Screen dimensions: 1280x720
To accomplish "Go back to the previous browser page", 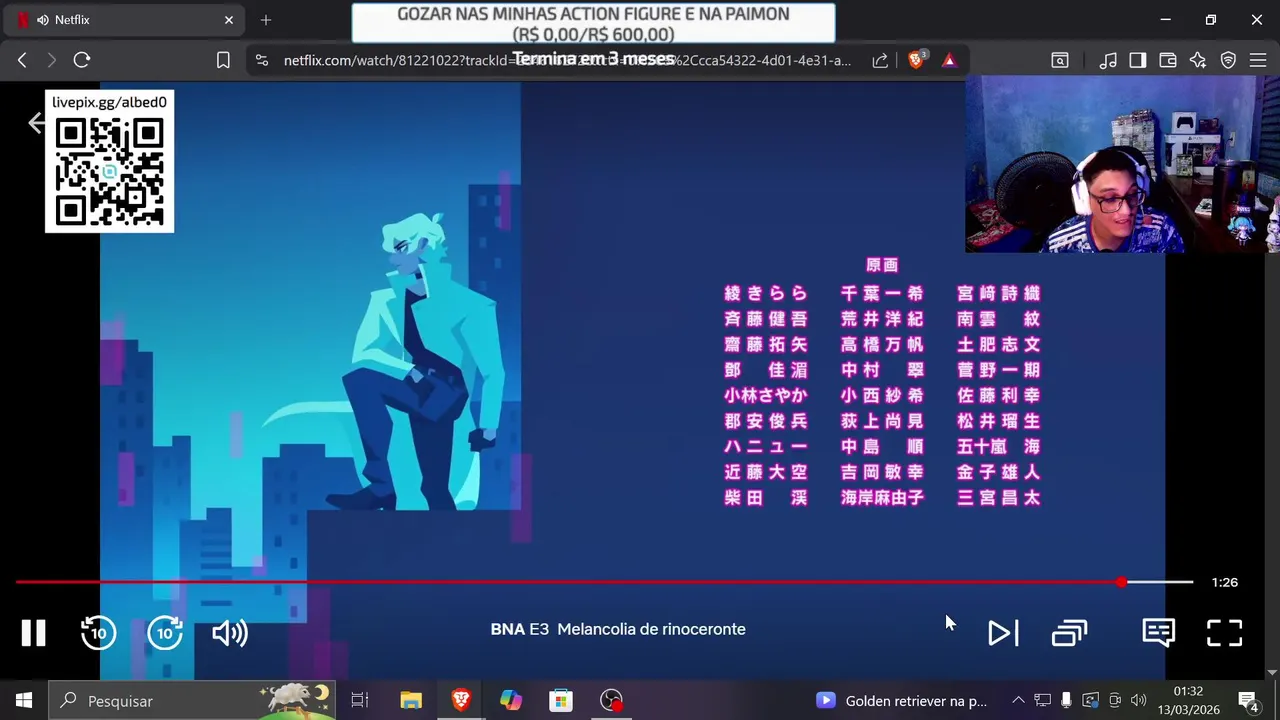I will click(x=22, y=60).
